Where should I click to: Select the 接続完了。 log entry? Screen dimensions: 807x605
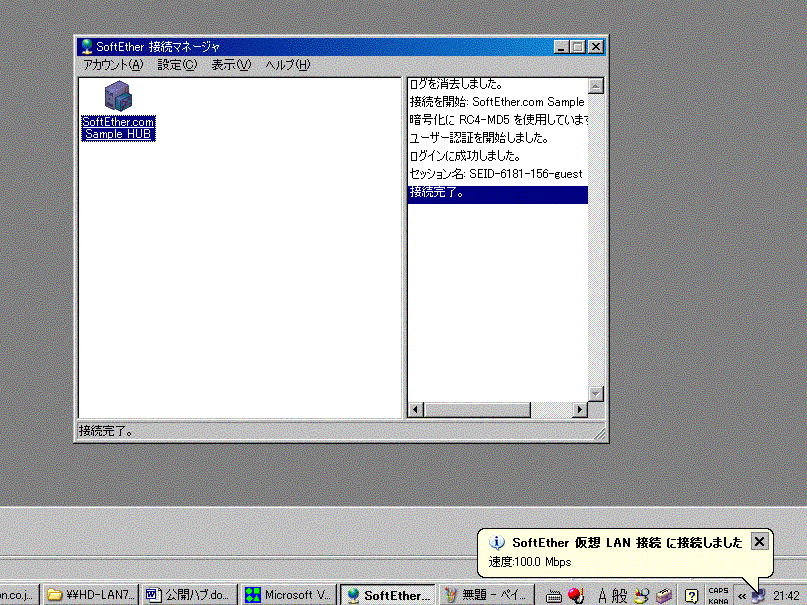(497, 192)
